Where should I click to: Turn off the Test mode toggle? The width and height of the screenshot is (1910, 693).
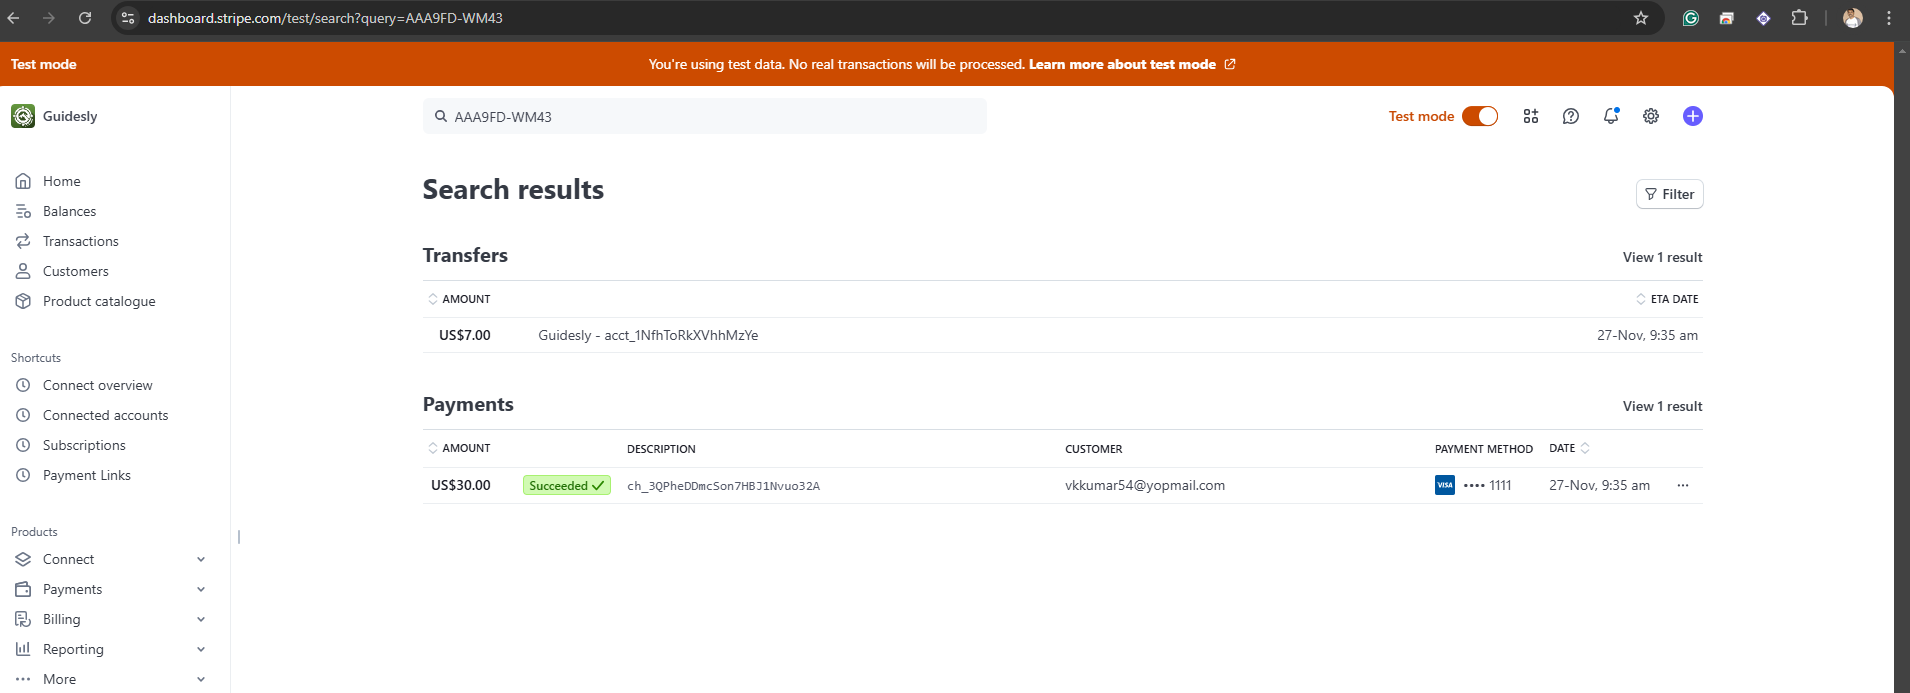point(1480,116)
